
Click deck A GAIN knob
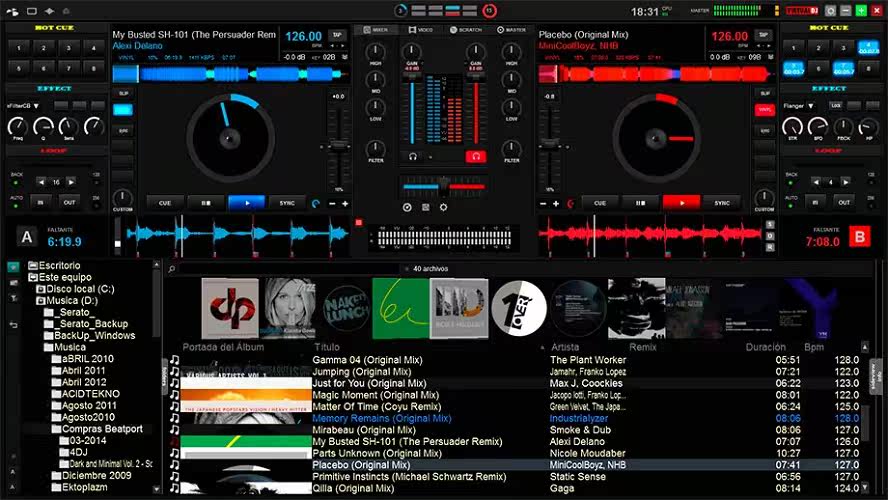pos(412,52)
